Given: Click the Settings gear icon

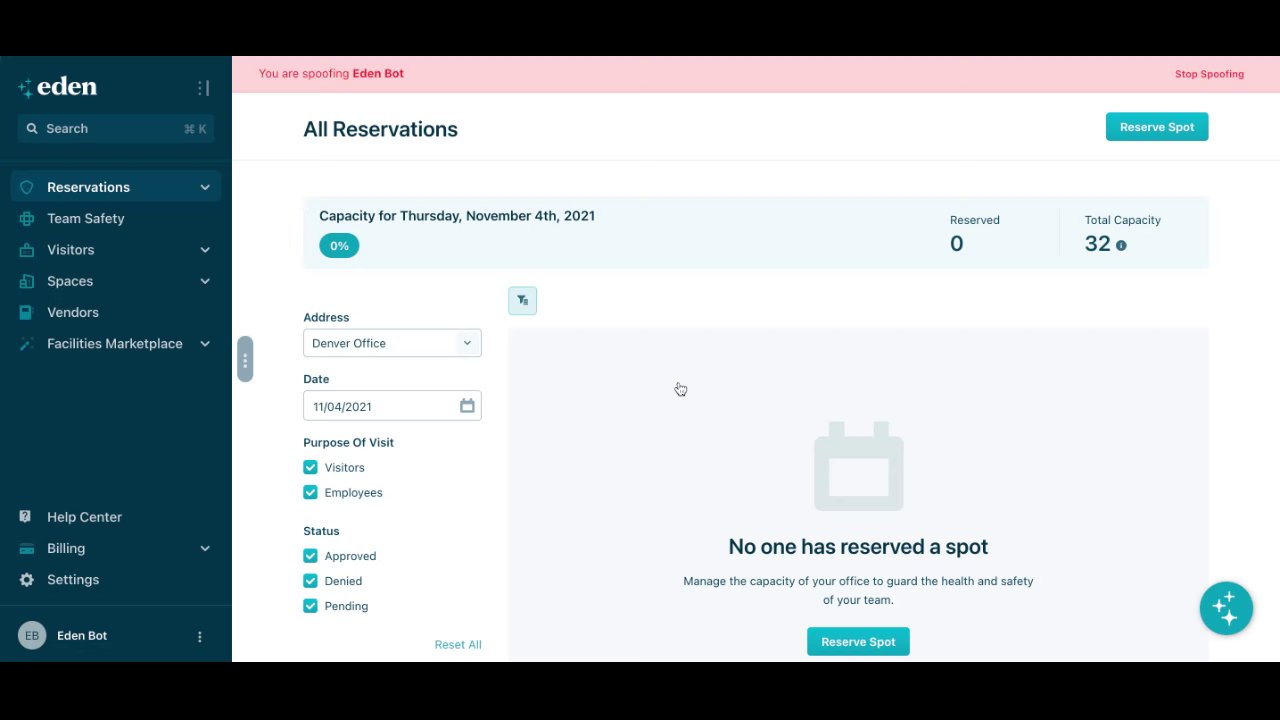Looking at the screenshot, I should [x=26, y=580].
